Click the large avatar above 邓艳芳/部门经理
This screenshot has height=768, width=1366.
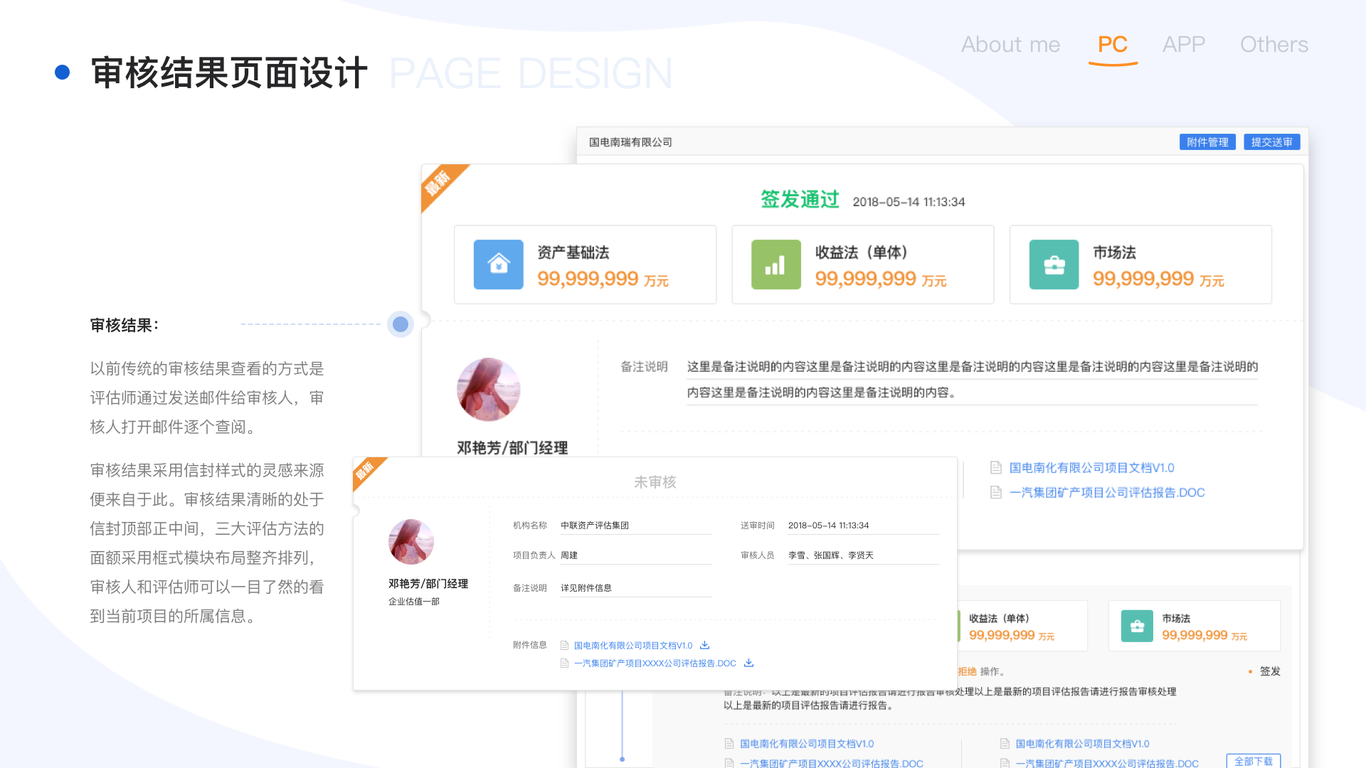click(488, 389)
